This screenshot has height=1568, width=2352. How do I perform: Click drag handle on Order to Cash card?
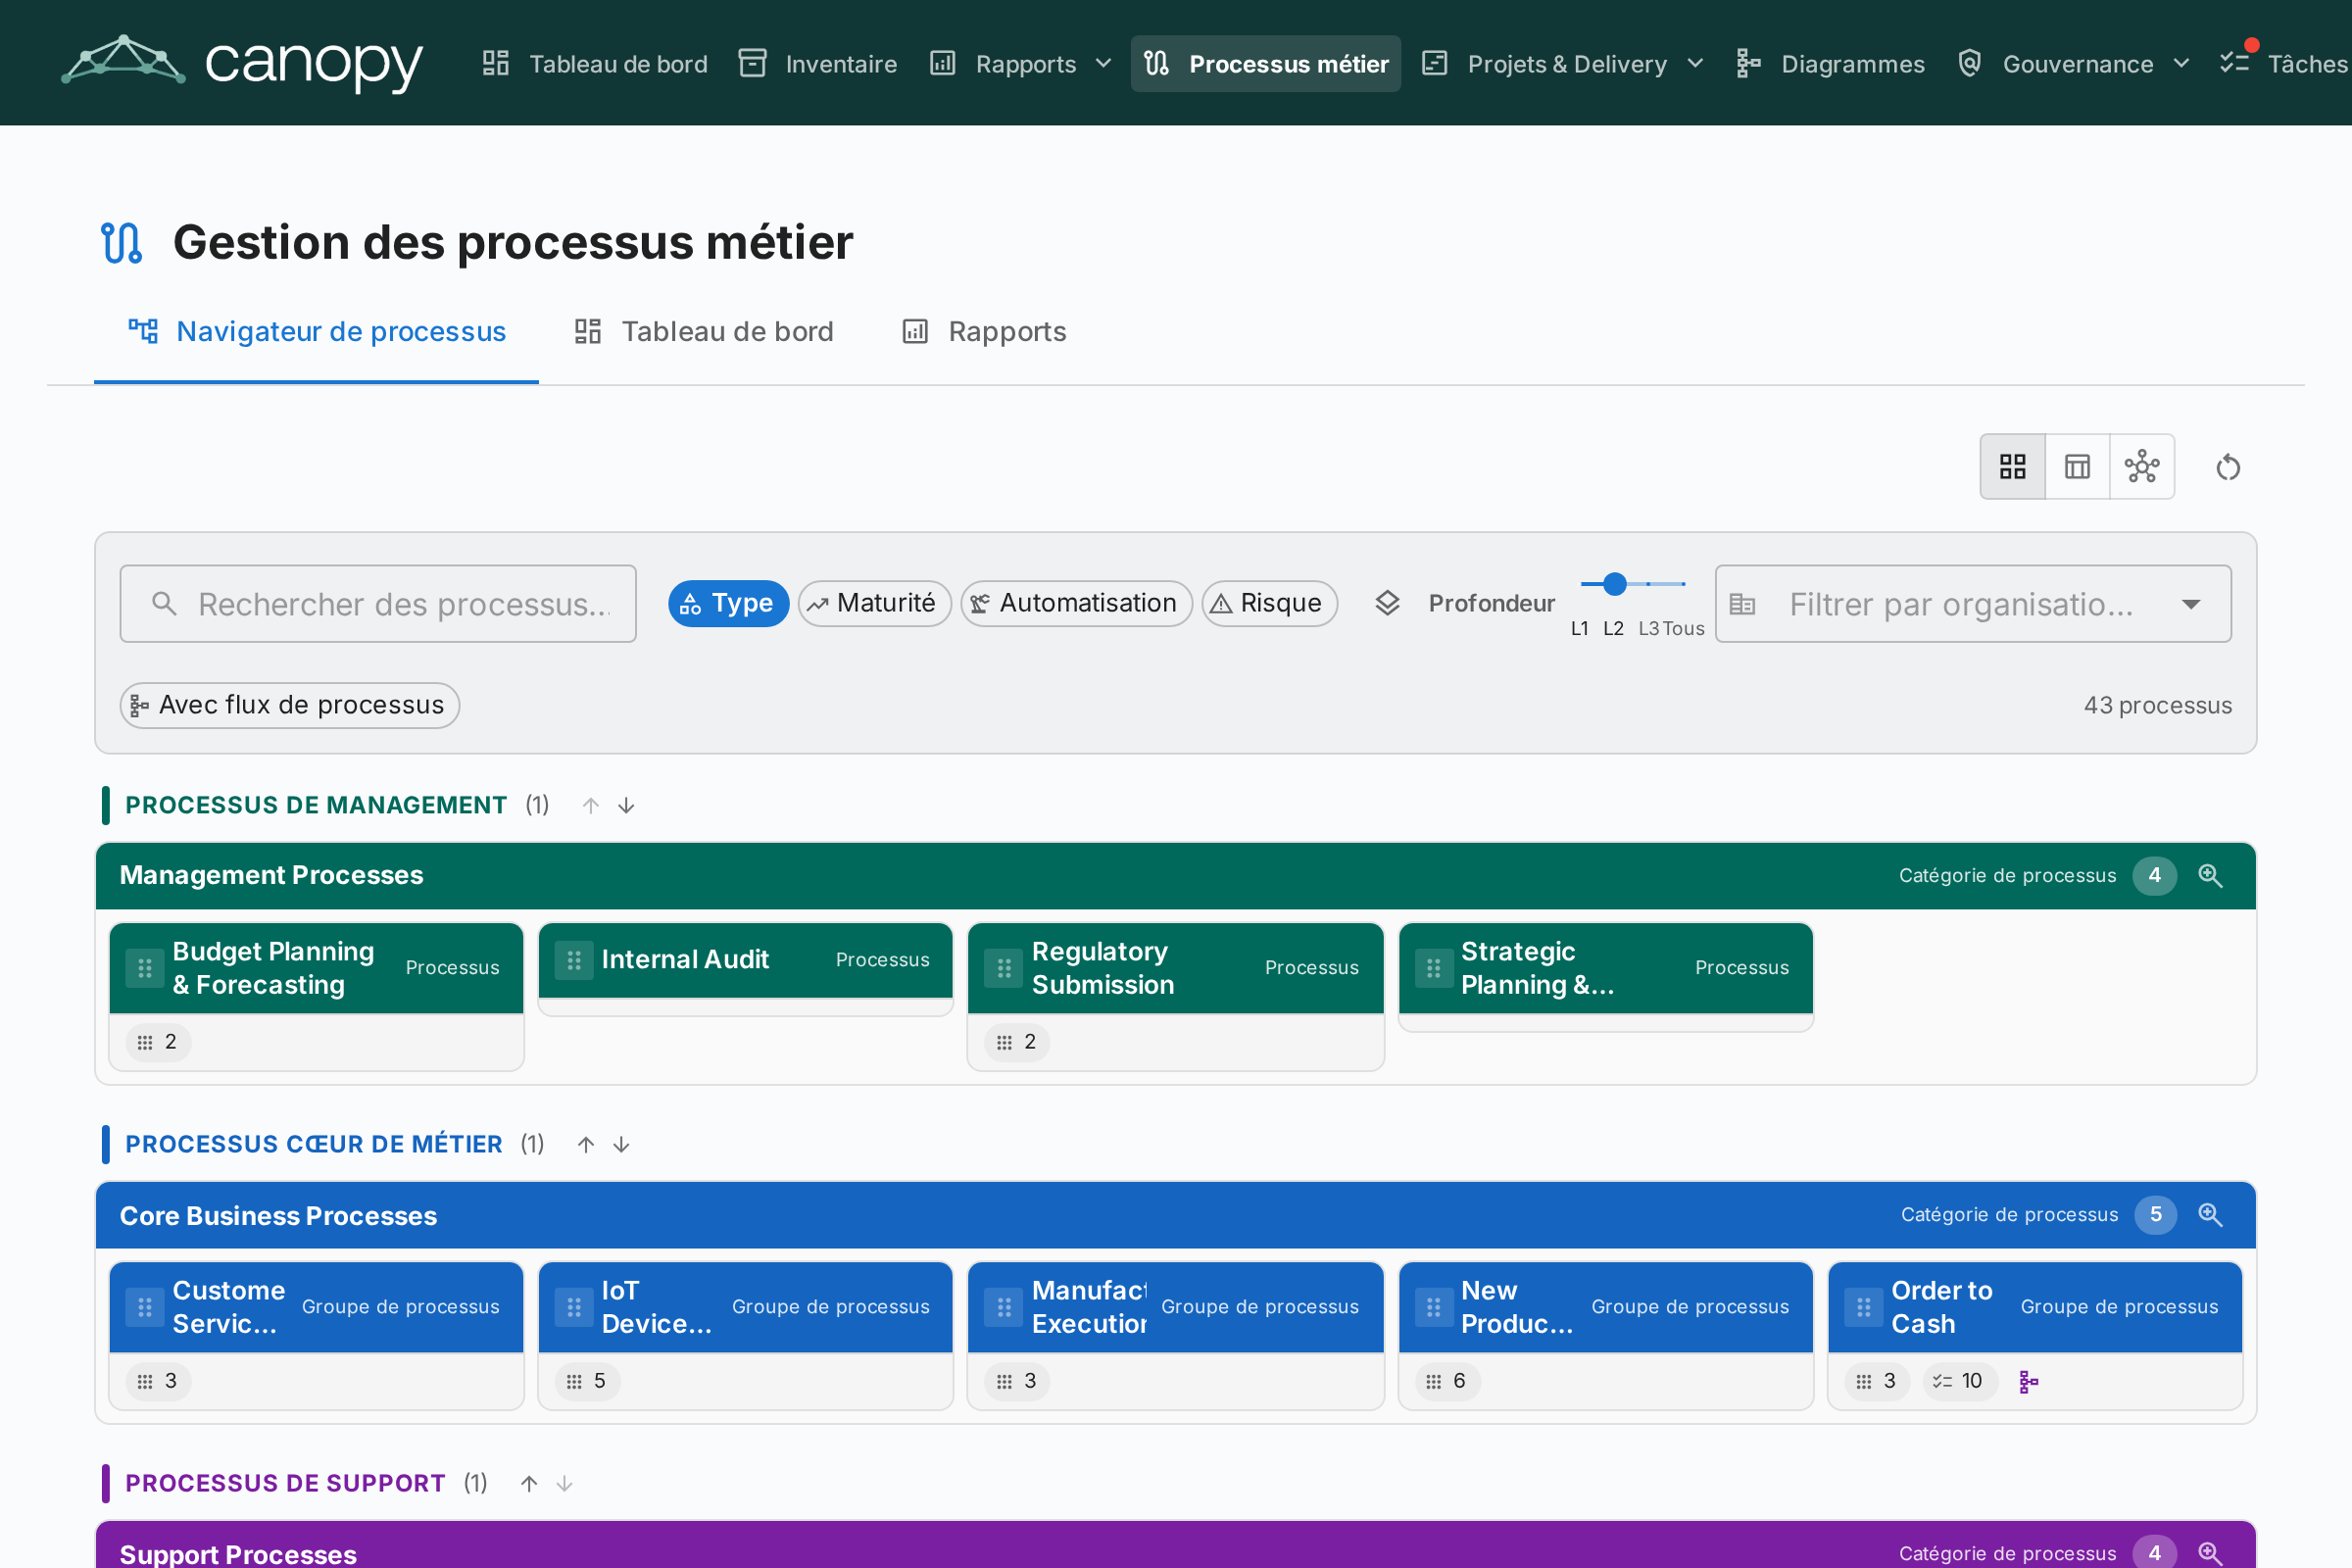point(1863,1306)
